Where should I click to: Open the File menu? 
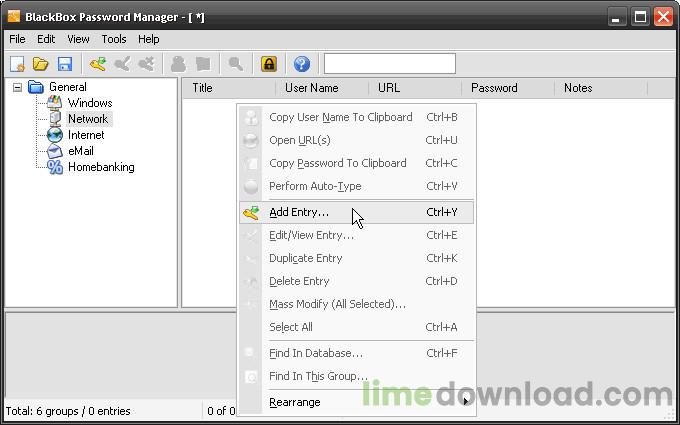(x=17, y=39)
